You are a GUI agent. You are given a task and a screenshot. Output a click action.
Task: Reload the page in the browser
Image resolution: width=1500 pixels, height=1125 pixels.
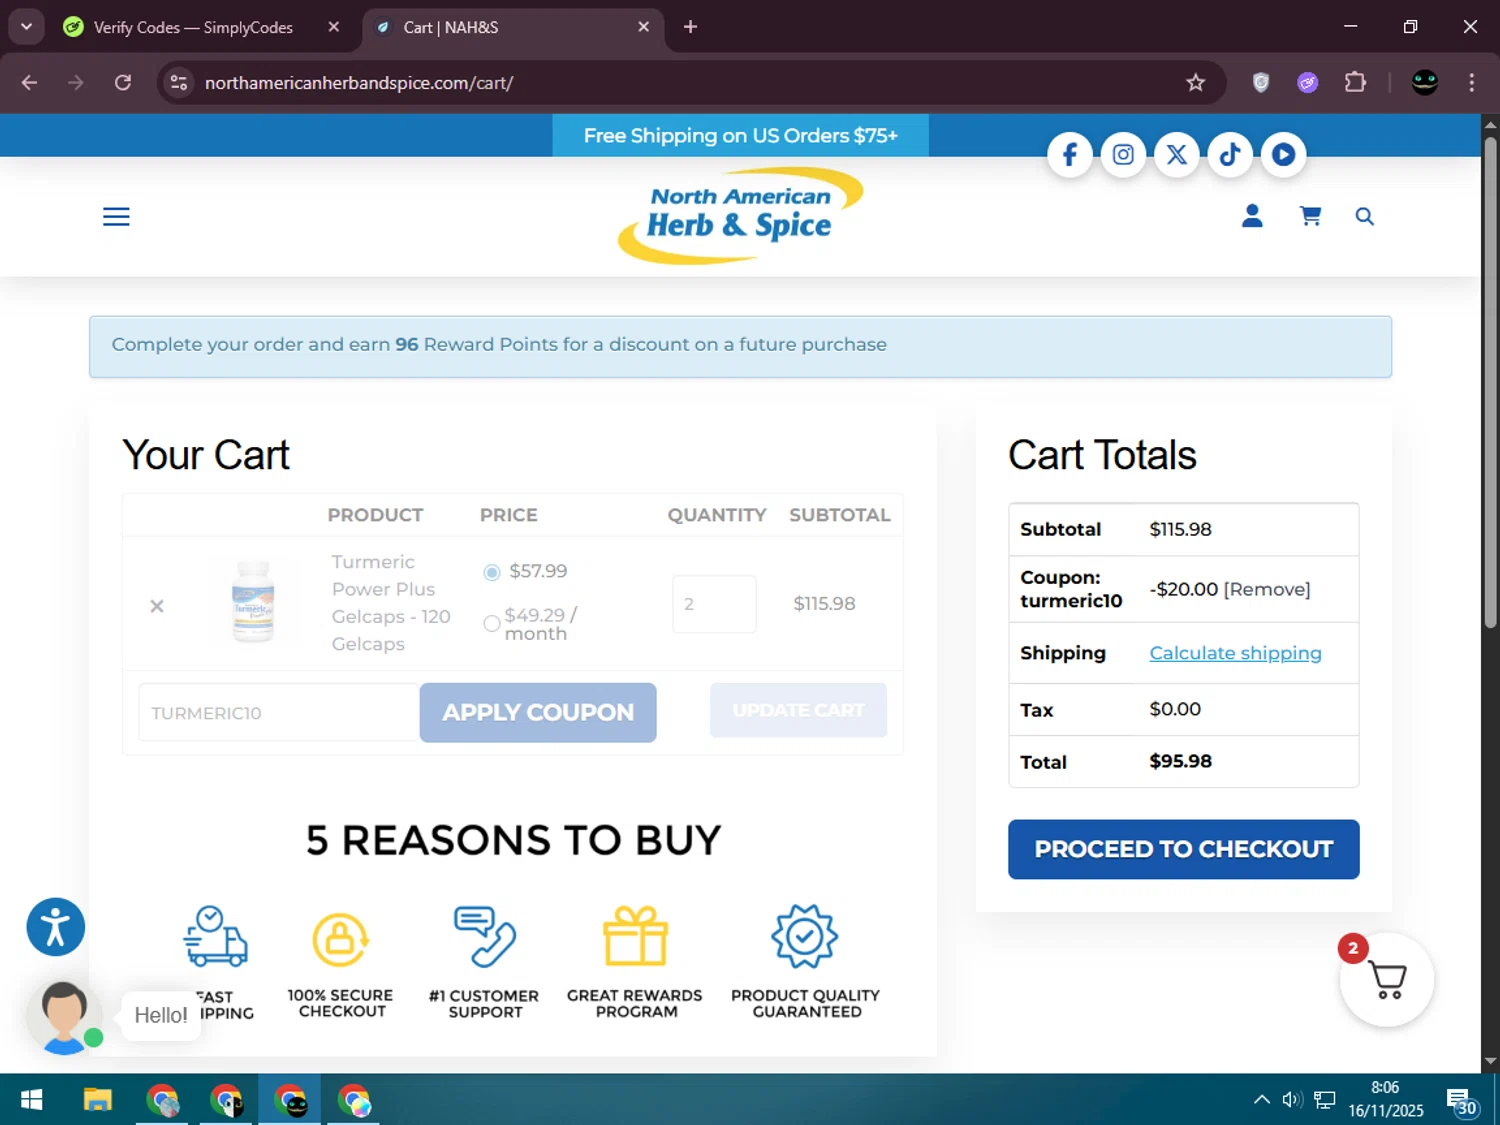pyautogui.click(x=123, y=83)
